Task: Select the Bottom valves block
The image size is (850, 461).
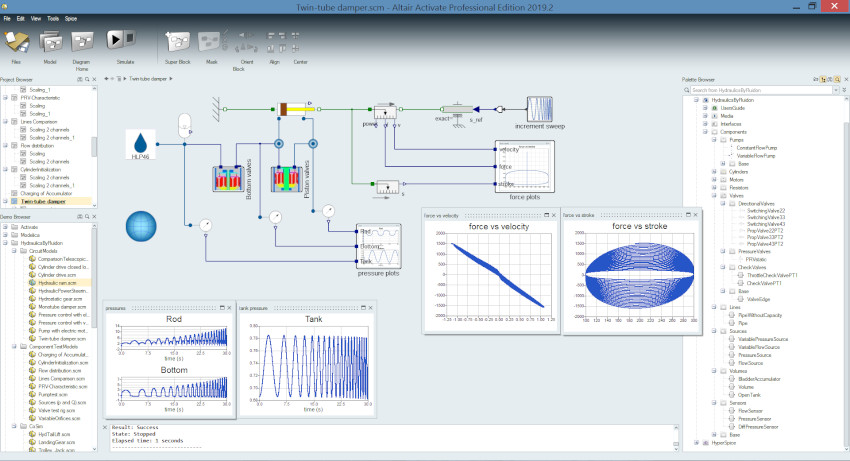Action: (221, 179)
